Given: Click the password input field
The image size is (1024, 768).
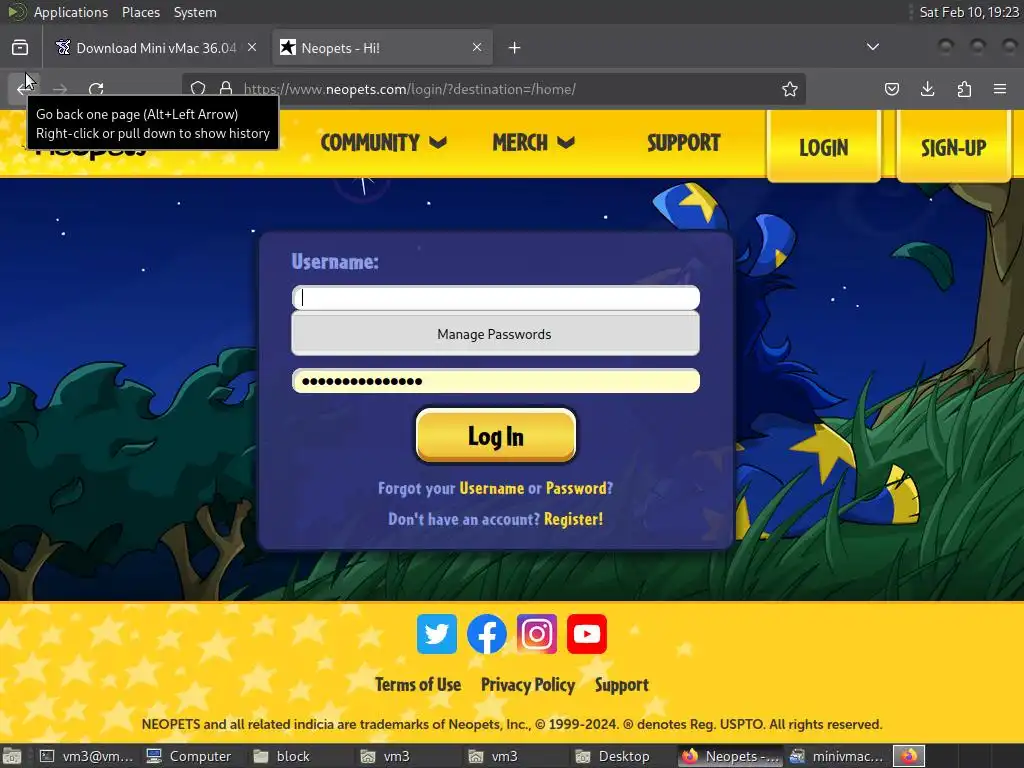Looking at the screenshot, I should (496, 381).
